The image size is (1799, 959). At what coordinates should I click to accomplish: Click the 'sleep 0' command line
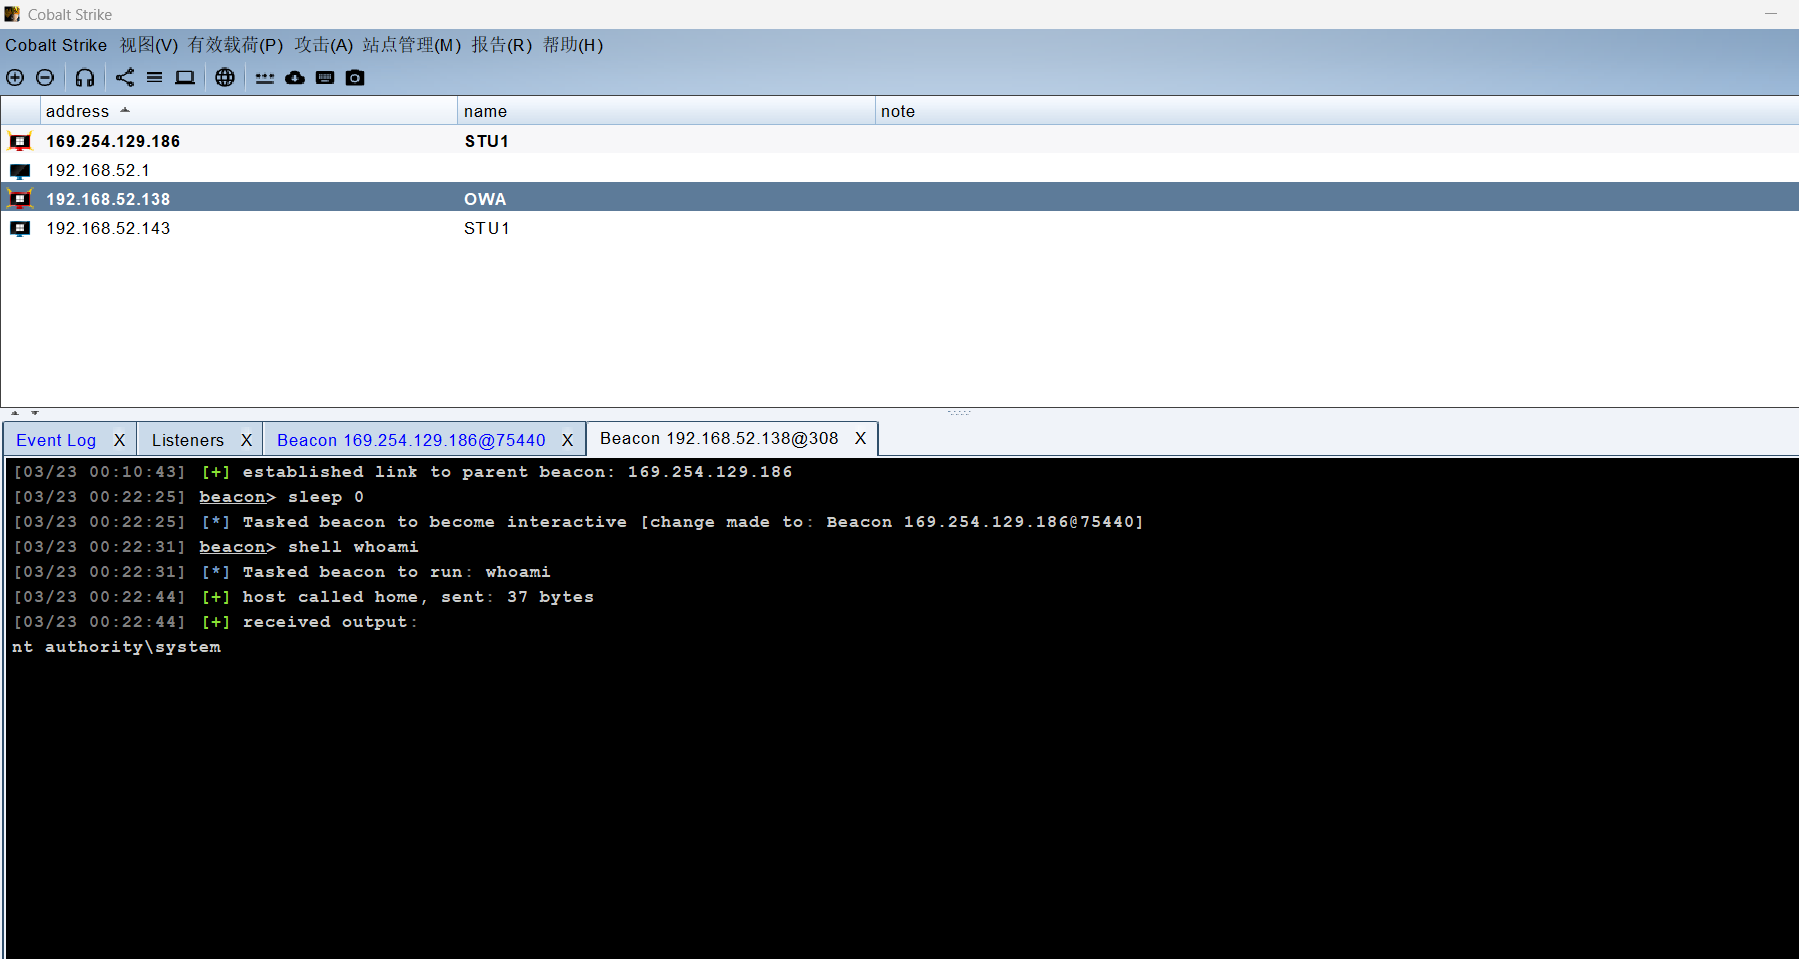tap(189, 497)
